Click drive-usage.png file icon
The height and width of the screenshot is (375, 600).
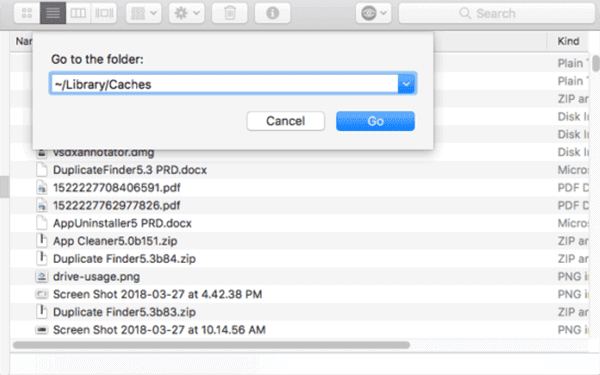tap(41, 276)
